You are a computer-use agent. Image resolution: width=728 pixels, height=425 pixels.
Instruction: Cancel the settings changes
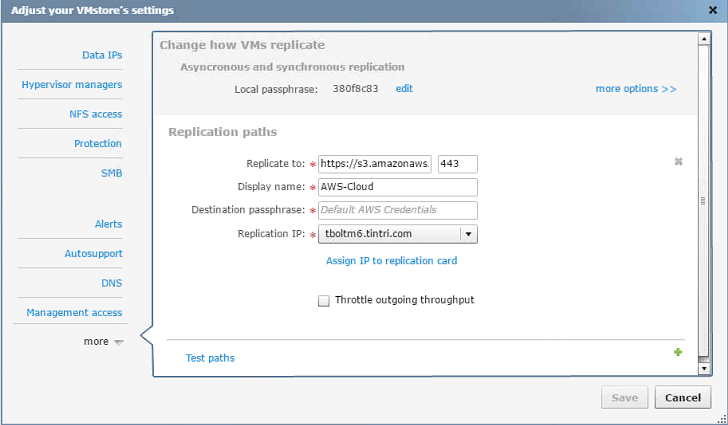682,398
